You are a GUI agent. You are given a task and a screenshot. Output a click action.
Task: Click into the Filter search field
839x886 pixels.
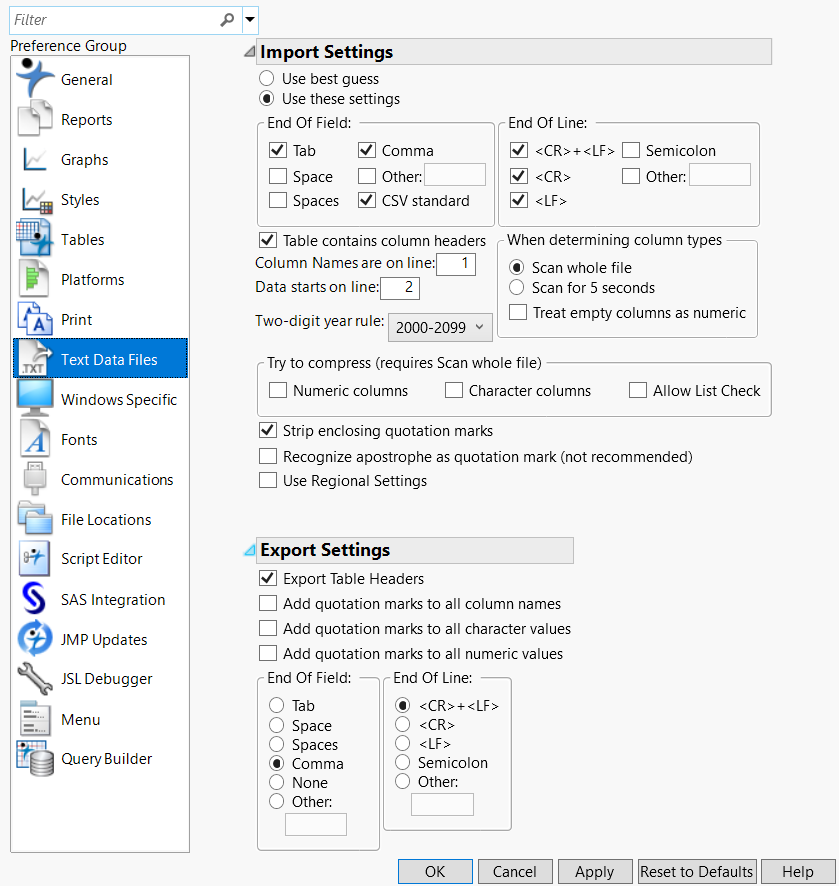(115, 20)
